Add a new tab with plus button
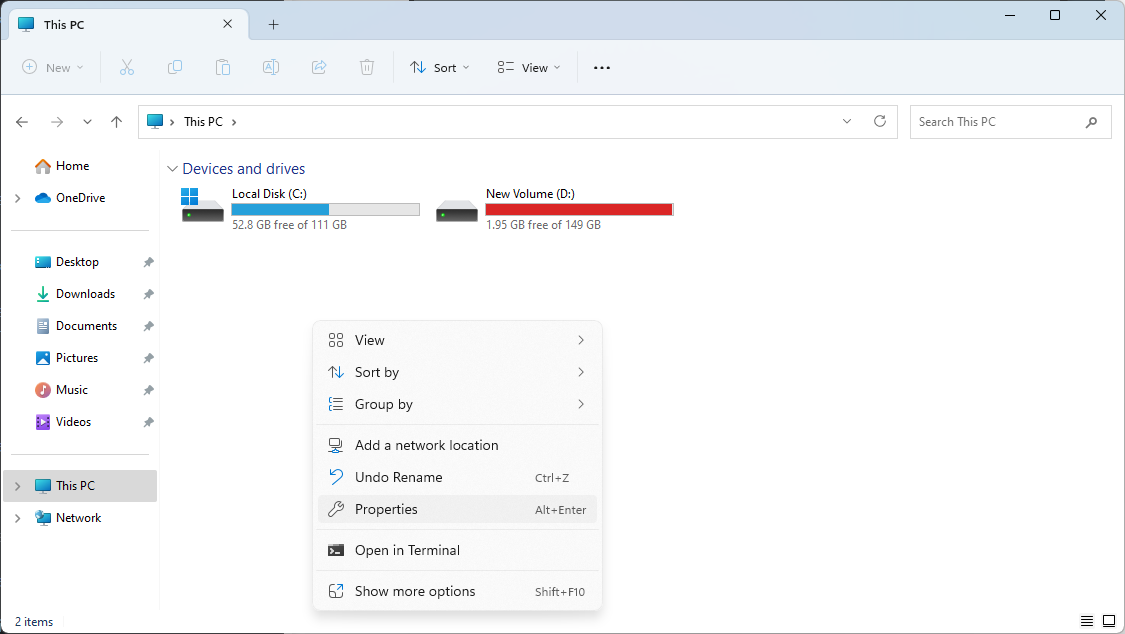This screenshot has height=634, width=1125. point(273,25)
